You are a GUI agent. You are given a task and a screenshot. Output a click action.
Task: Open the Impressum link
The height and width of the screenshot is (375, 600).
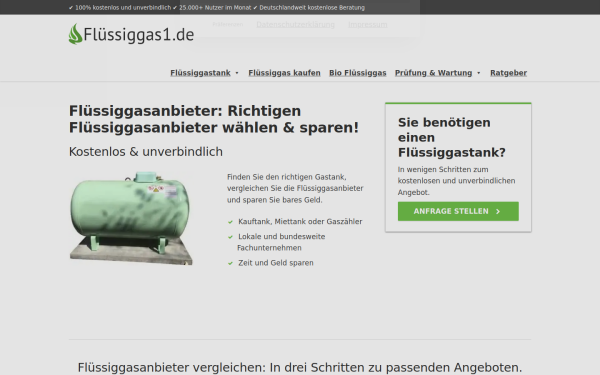[368, 24]
